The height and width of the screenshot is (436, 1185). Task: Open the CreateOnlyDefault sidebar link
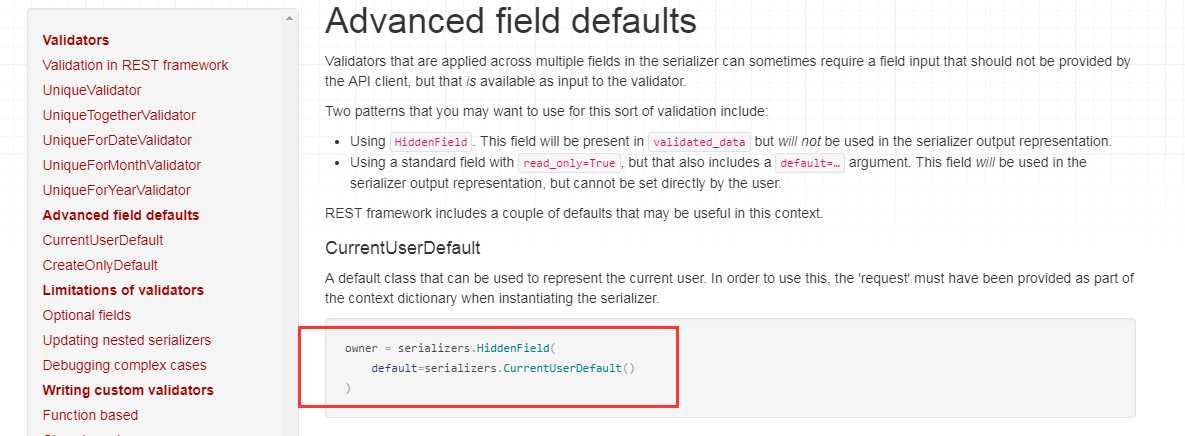(100, 264)
